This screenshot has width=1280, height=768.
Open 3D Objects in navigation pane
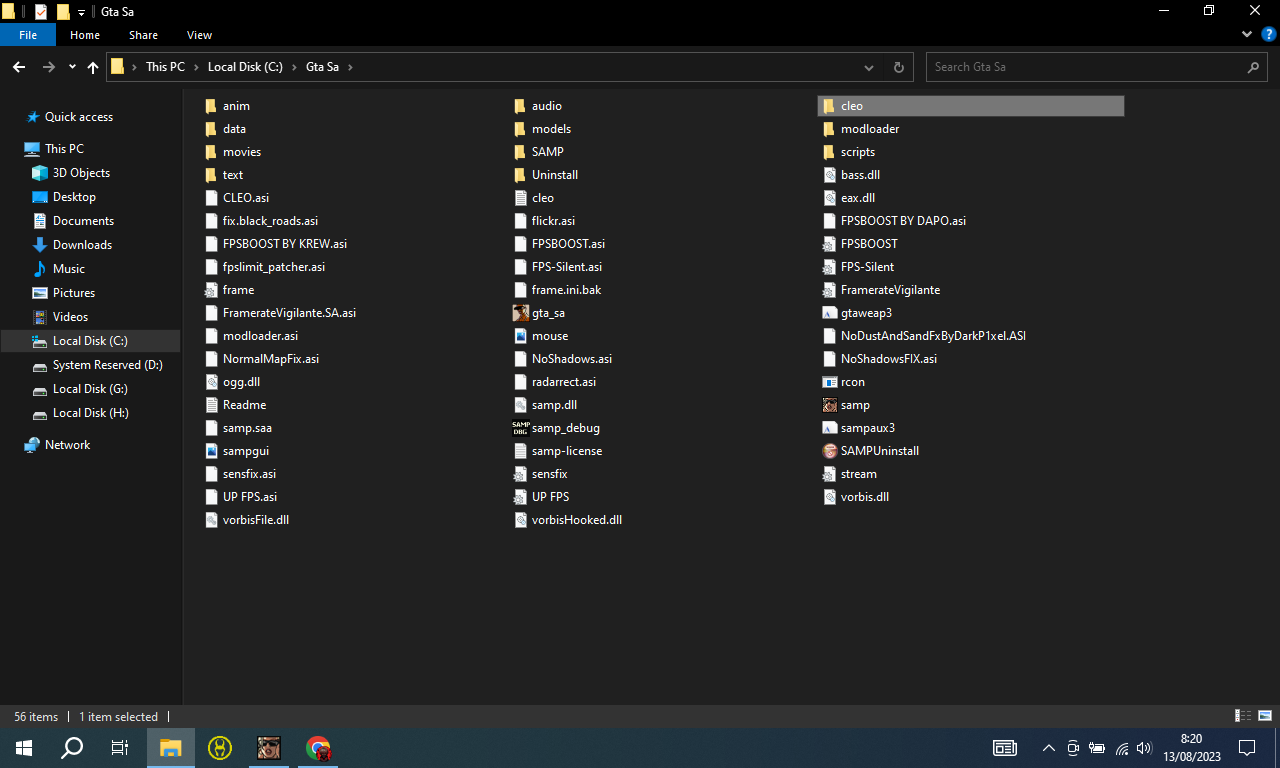(81, 173)
